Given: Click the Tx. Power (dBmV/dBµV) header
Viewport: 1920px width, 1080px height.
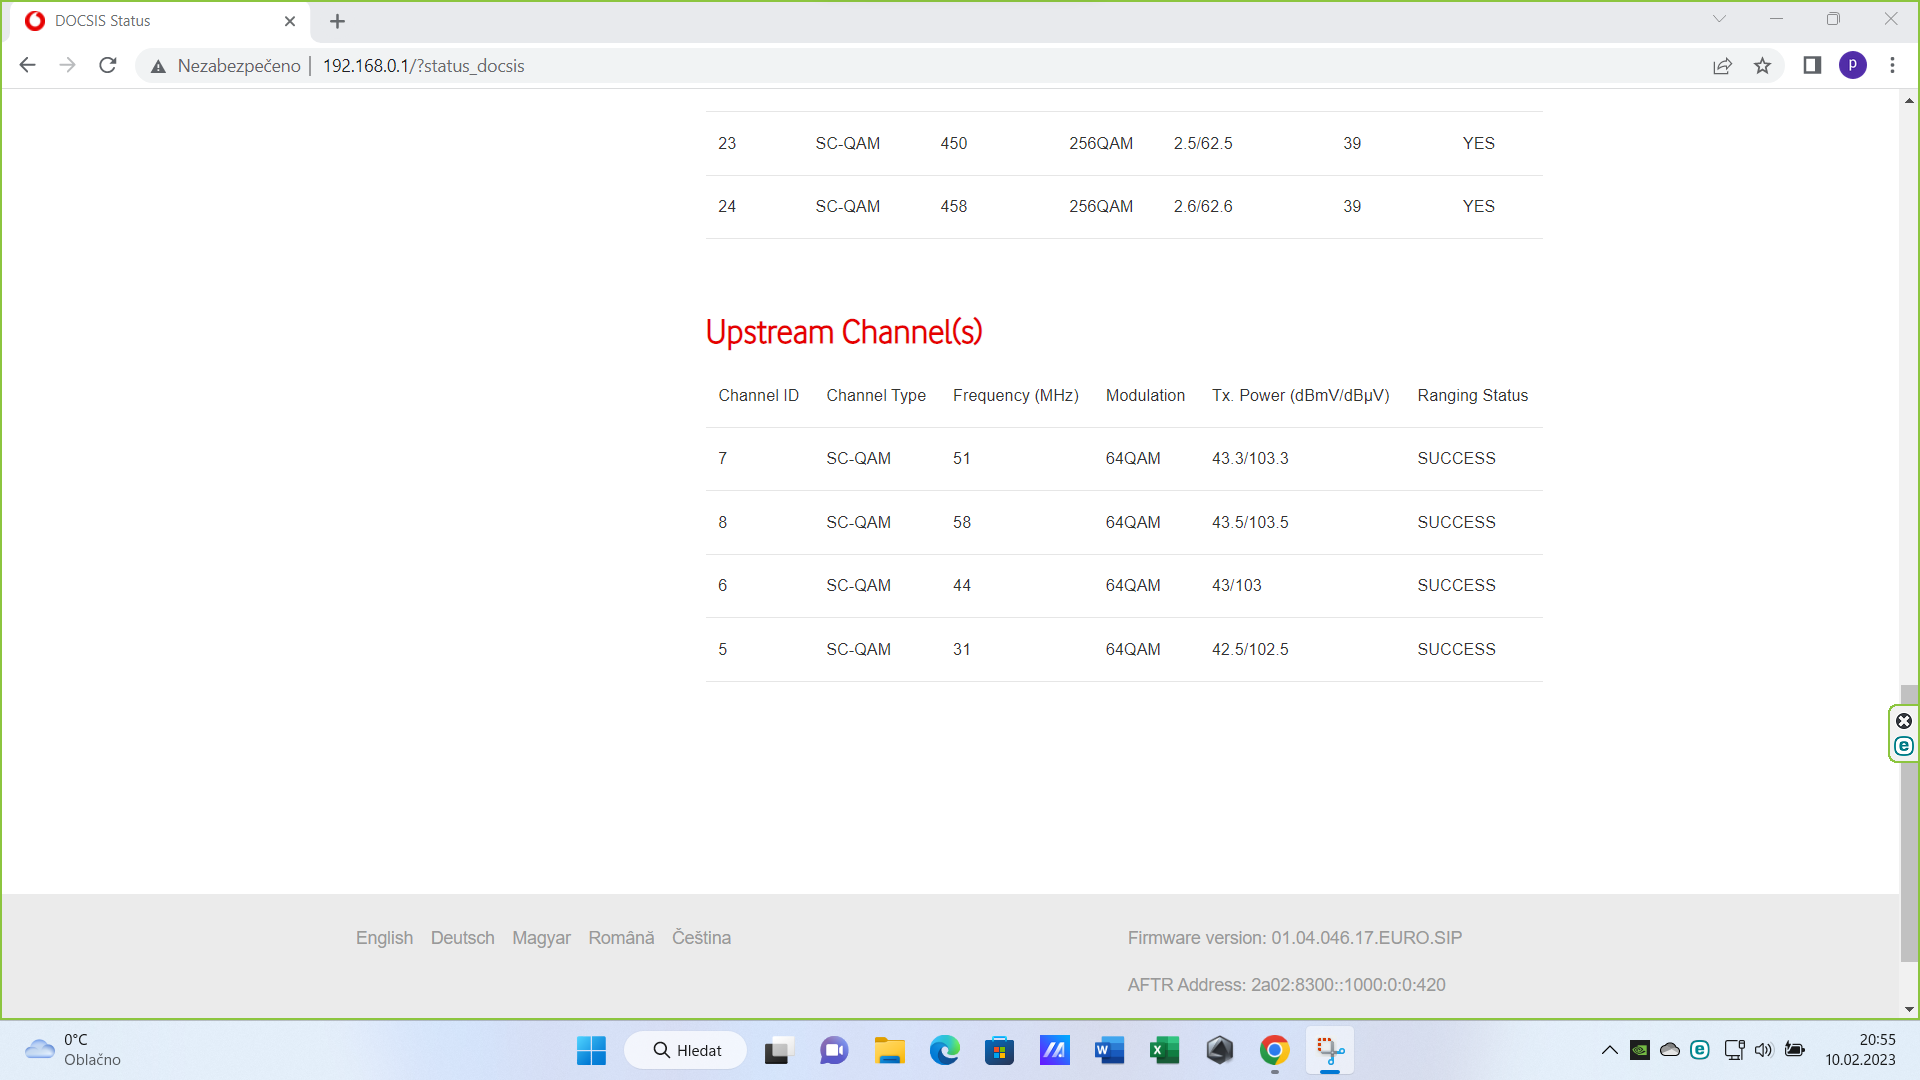Looking at the screenshot, I should click(1300, 396).
